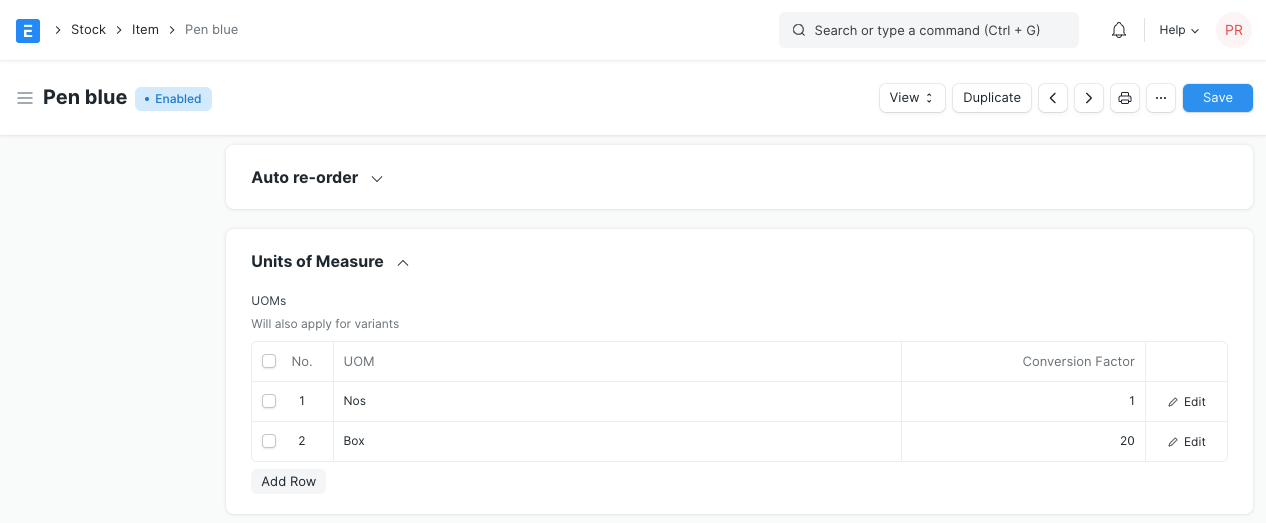Screen dimensions: 1266x523
Task: Open the View dropdown
Action: tap(912, 98)
